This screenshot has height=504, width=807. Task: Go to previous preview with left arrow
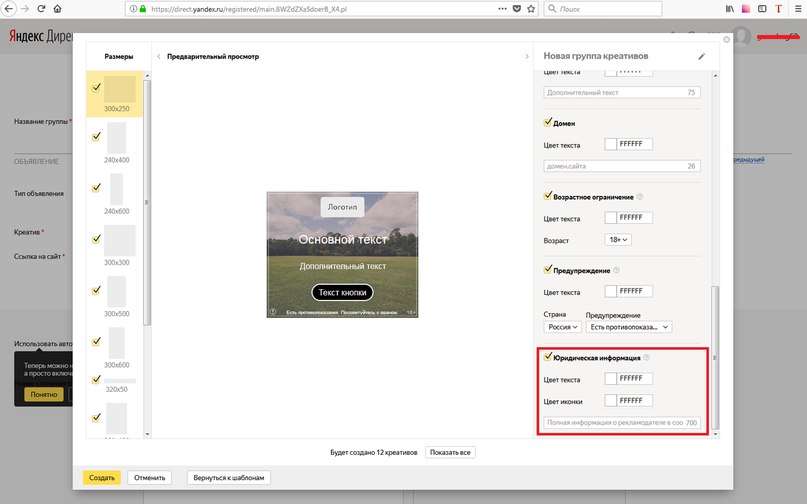(x=158, y=57)
